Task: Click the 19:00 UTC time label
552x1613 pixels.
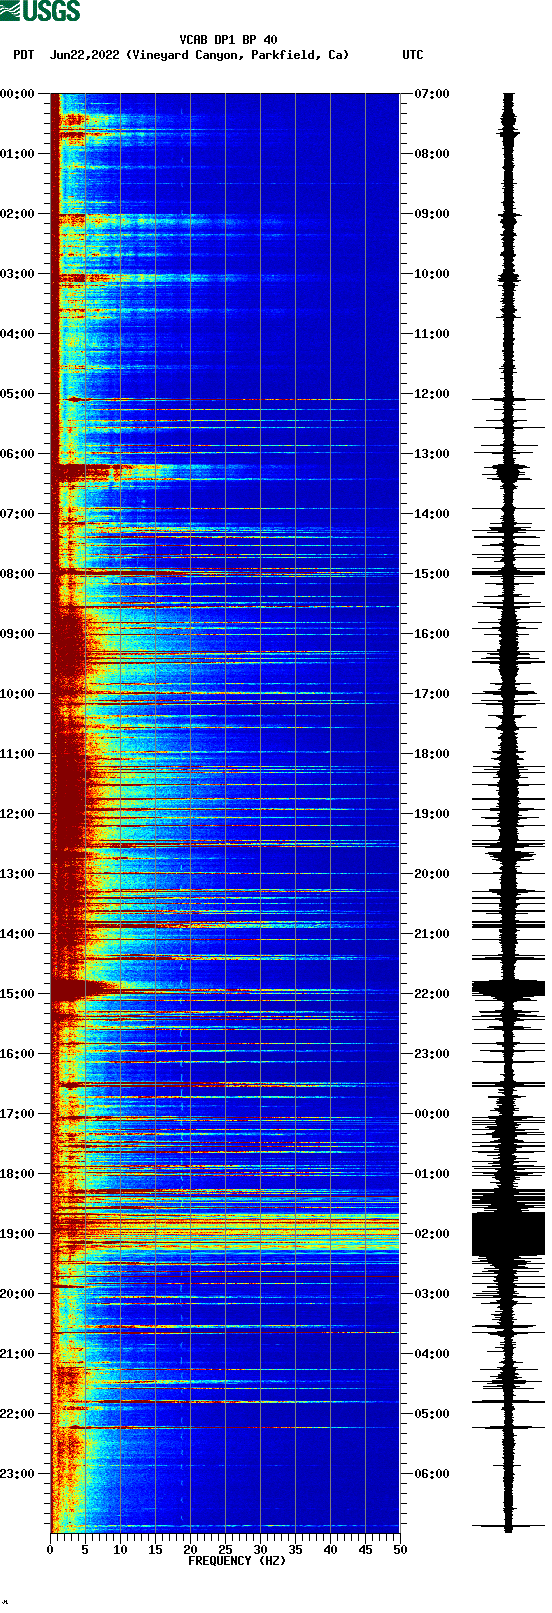Action: coord(432,814)
